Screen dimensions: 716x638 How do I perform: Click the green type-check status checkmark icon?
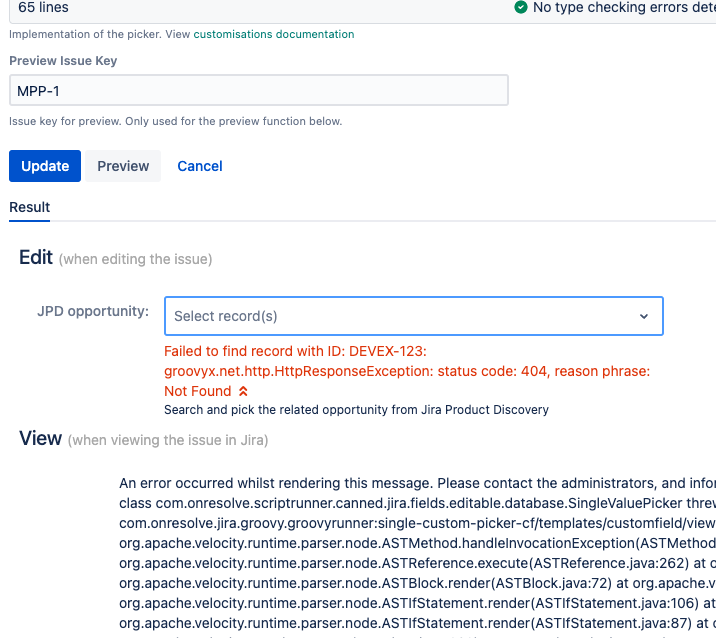point(521,7)
